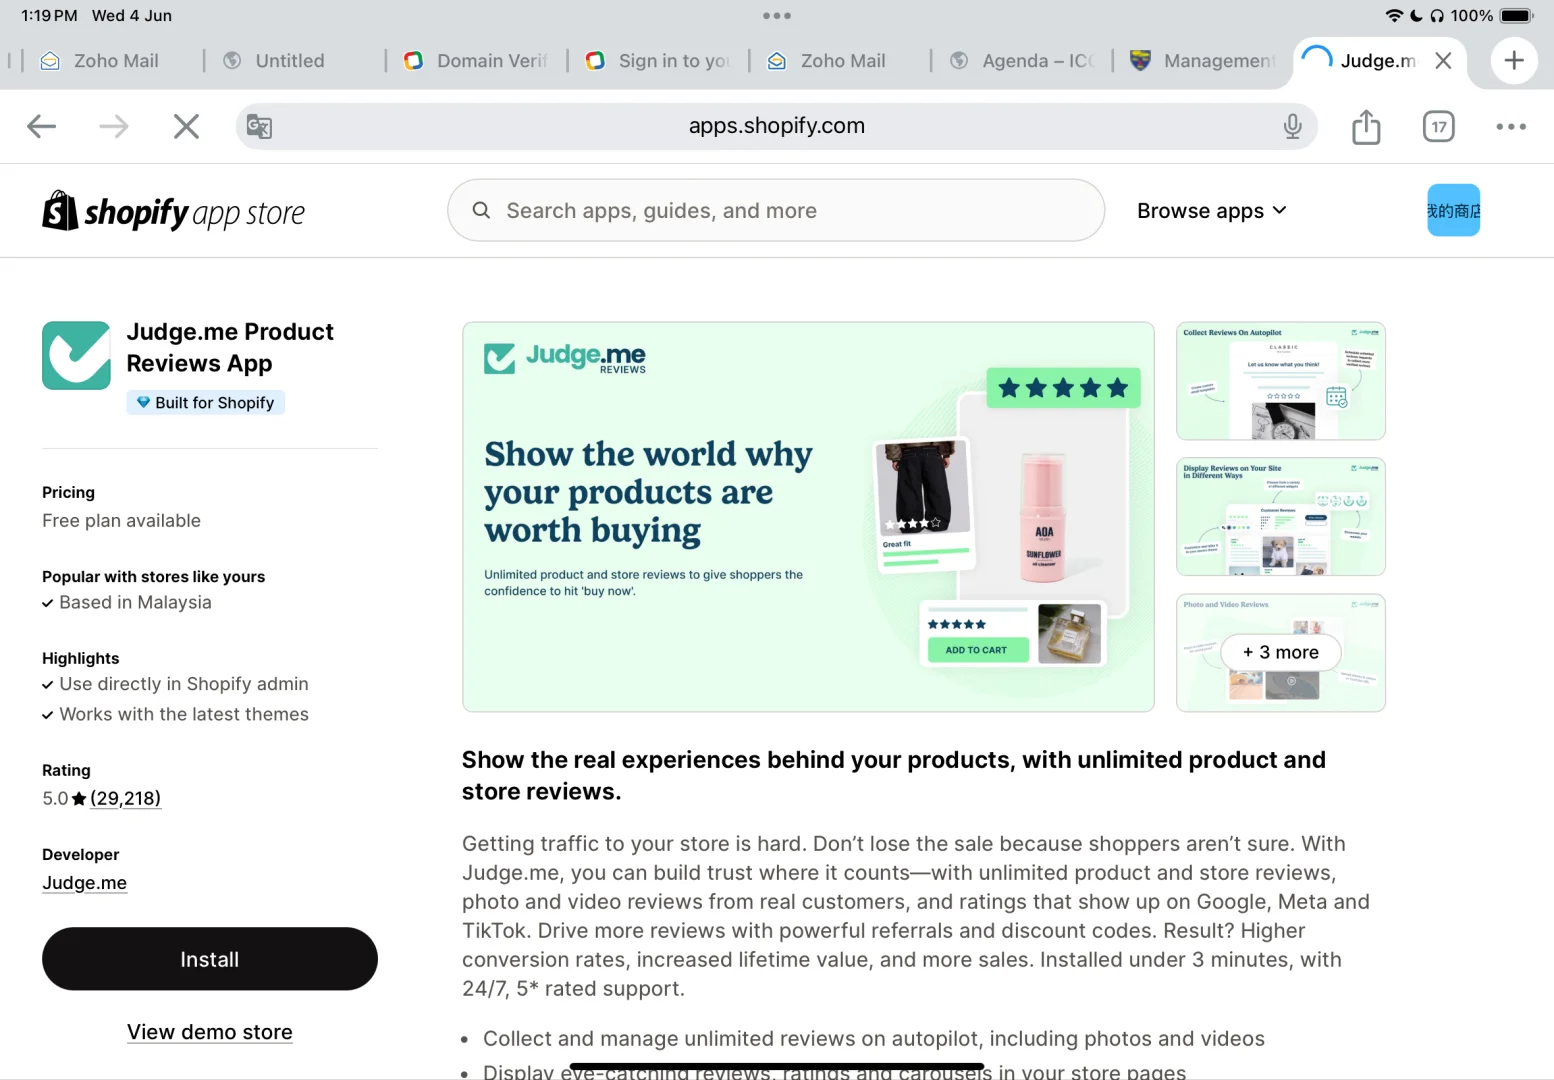1554x1080 pixels.
Task: Open the store account avatar
Action: [x=1453, y=210]
